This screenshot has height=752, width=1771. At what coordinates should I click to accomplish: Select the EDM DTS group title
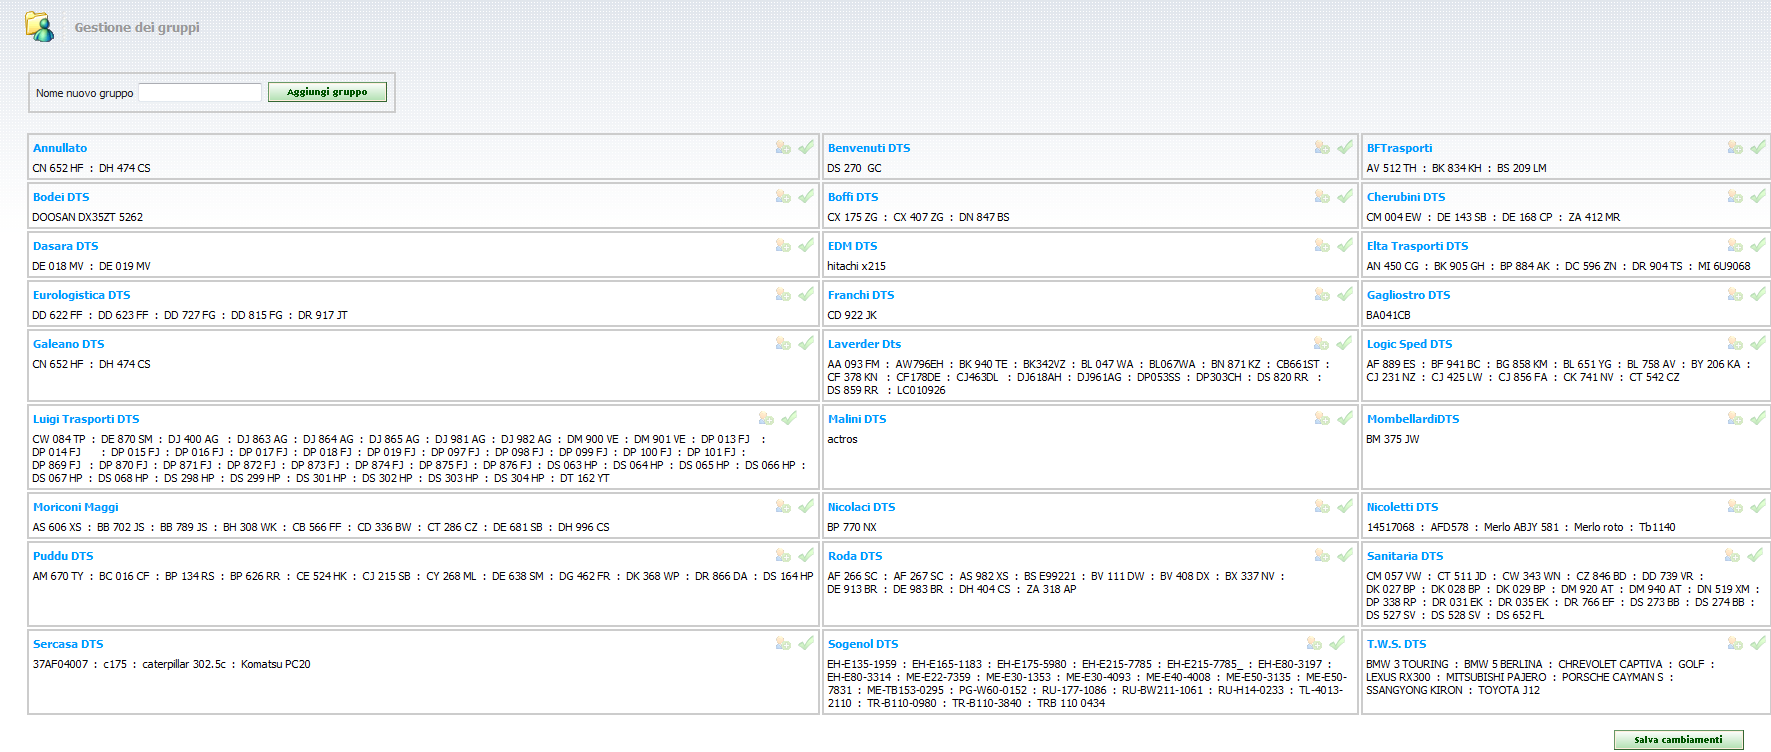(x=853, y=246)
